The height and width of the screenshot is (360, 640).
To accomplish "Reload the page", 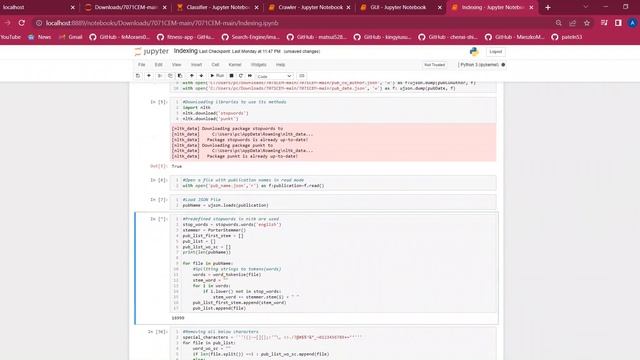I will tap(22, 23).
